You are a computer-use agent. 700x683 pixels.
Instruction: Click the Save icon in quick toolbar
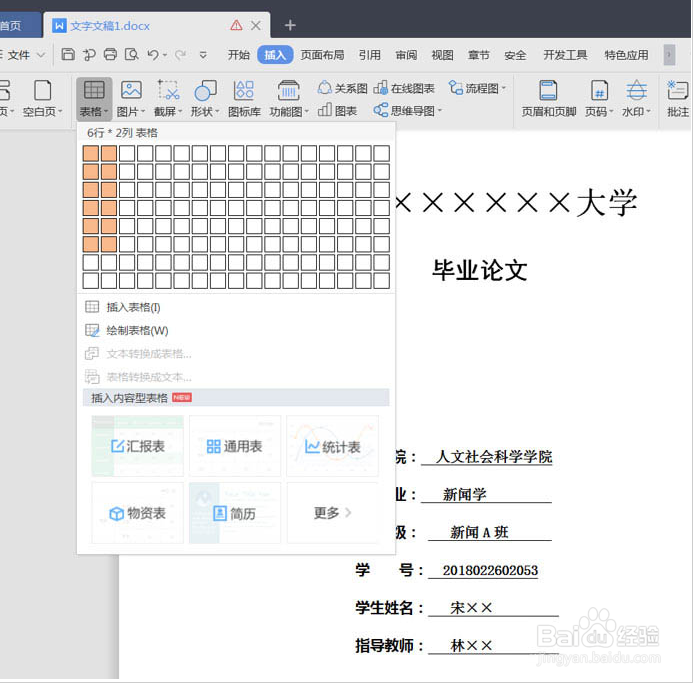coord(68,54)
